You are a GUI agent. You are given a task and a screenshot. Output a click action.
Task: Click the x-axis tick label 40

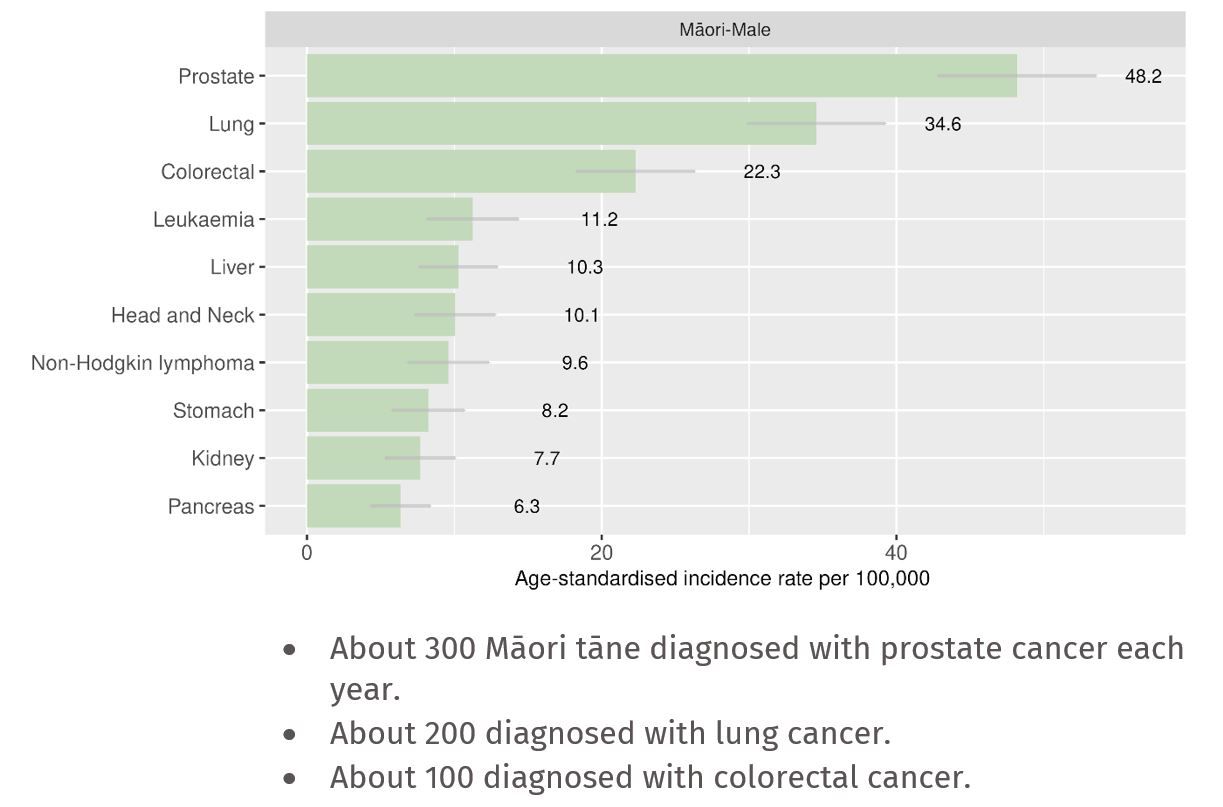pos(896,553)
